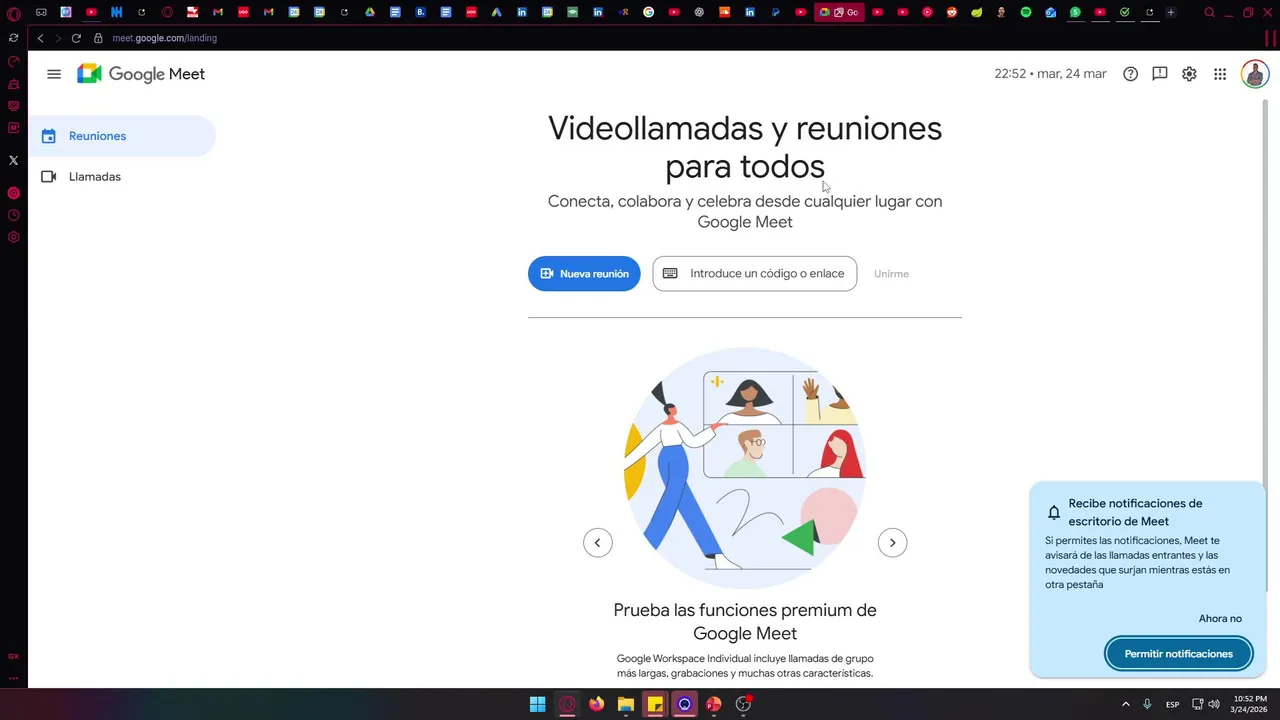Open the Opera tab search magnifier
This screenshot has width=1280, height=720.
click(1209, 12)
